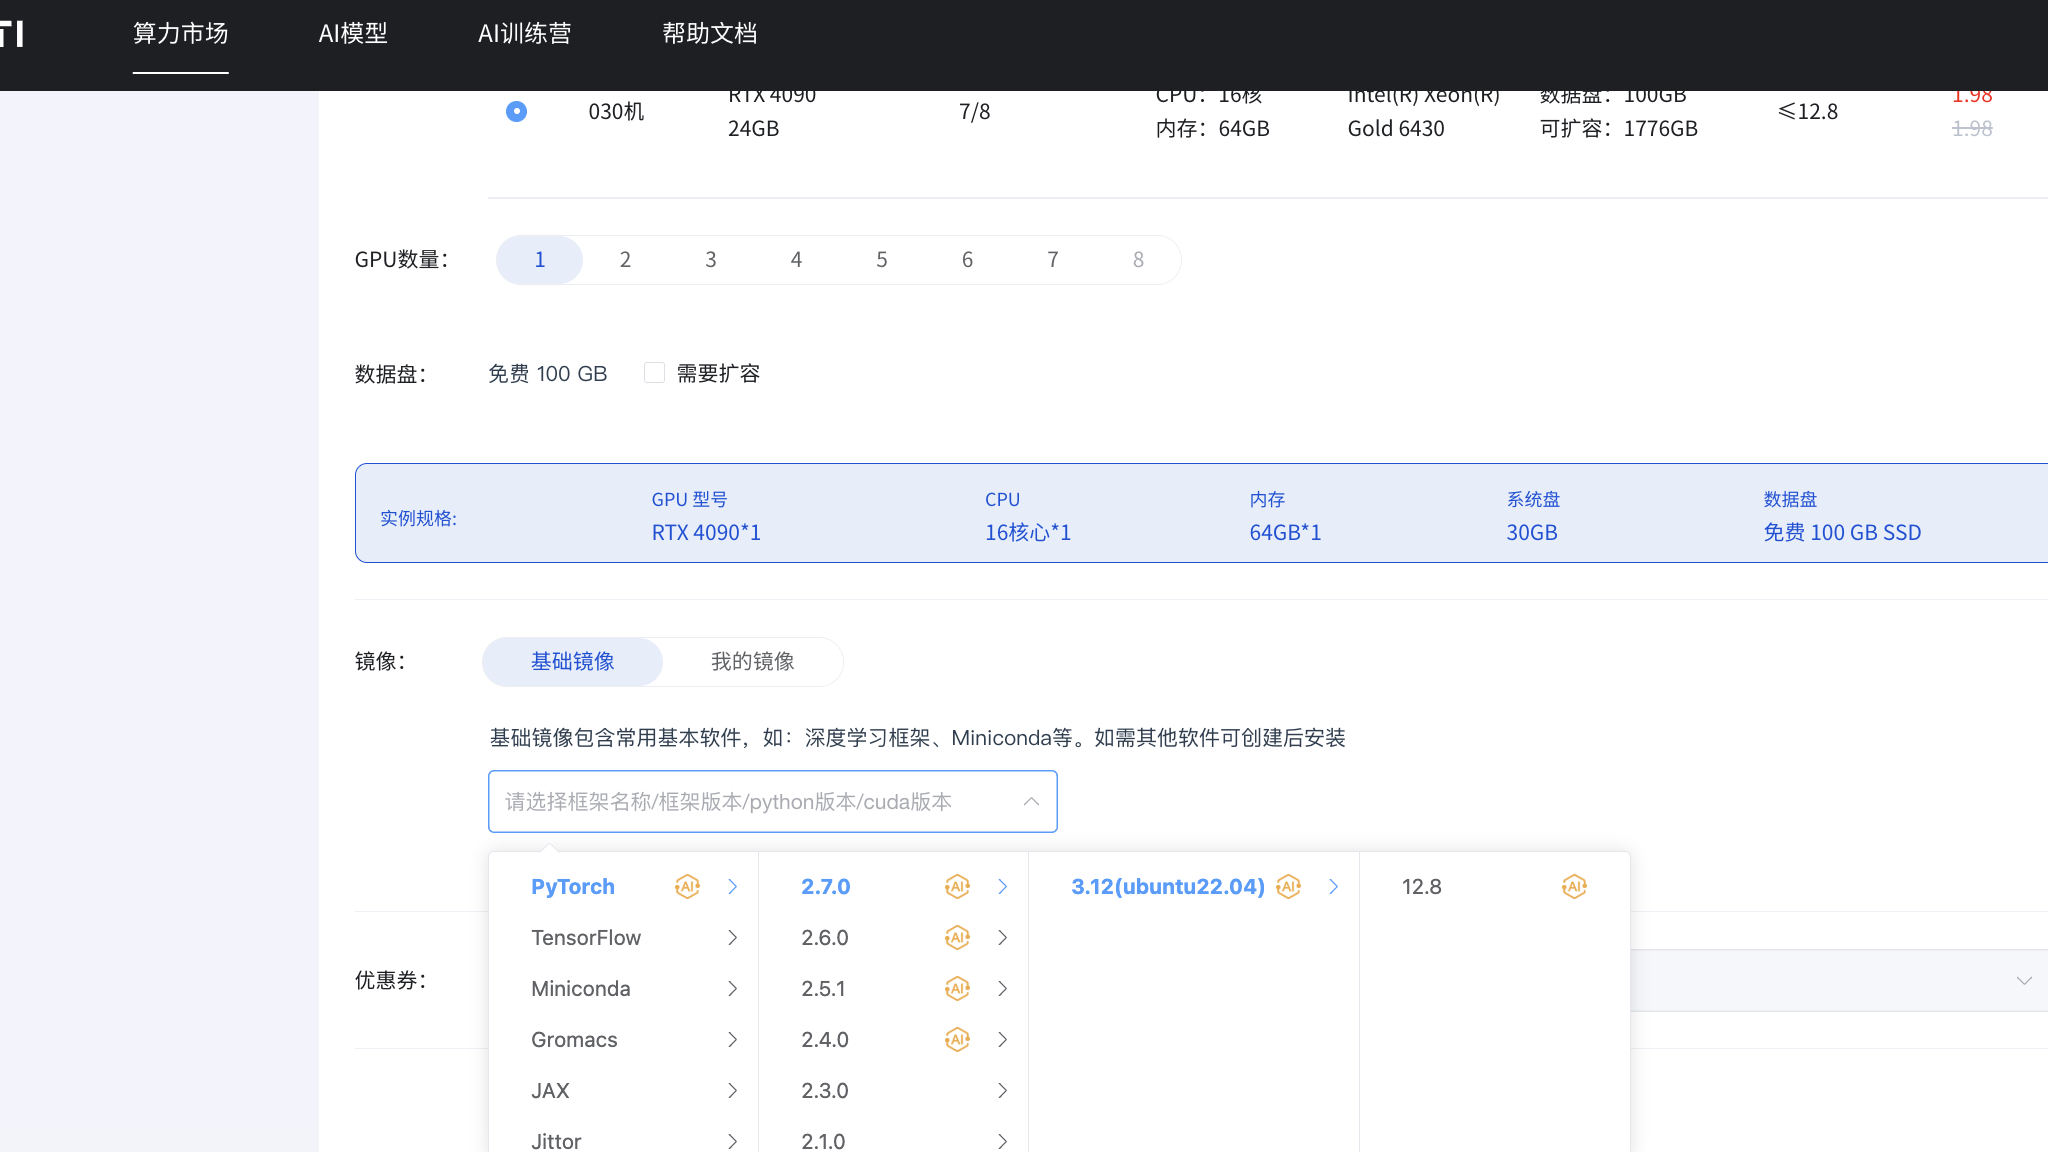Click the 16核心*1 CPU spec value
This screenshot has width=2048, height=1152.
[x=1028, y=533]
